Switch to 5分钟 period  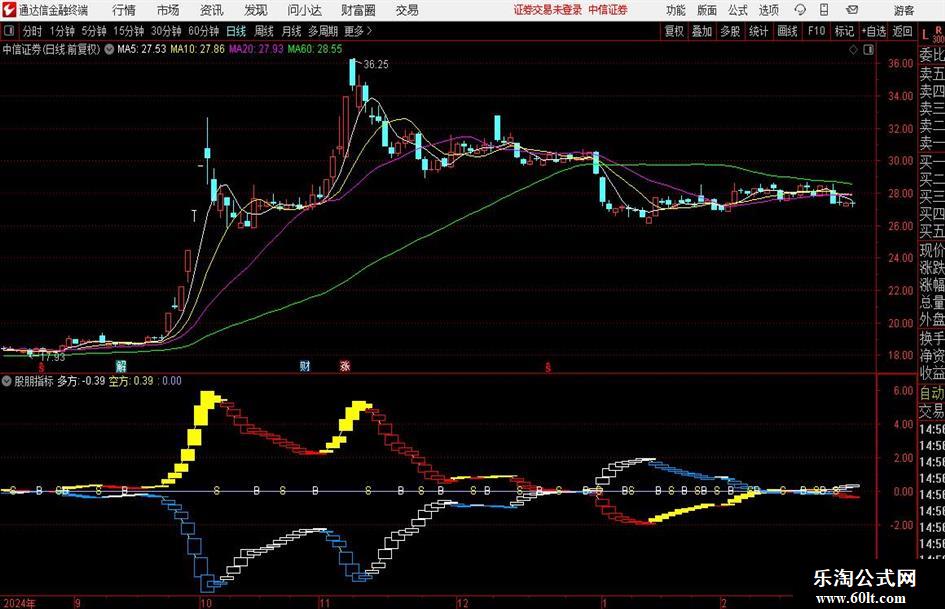(x=93, y=31)
